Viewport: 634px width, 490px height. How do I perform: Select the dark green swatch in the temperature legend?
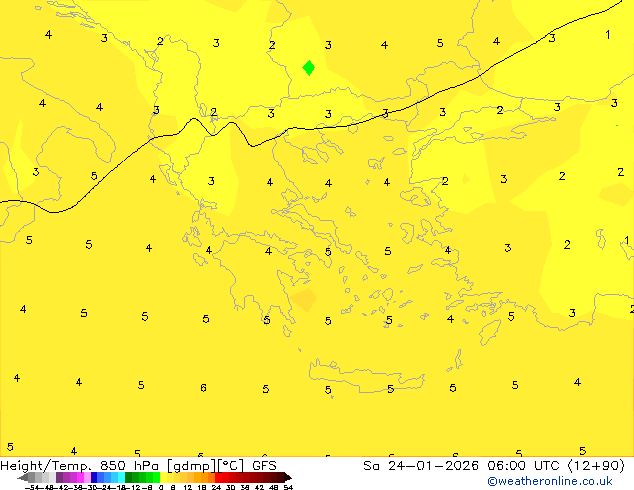coord(129,477)
